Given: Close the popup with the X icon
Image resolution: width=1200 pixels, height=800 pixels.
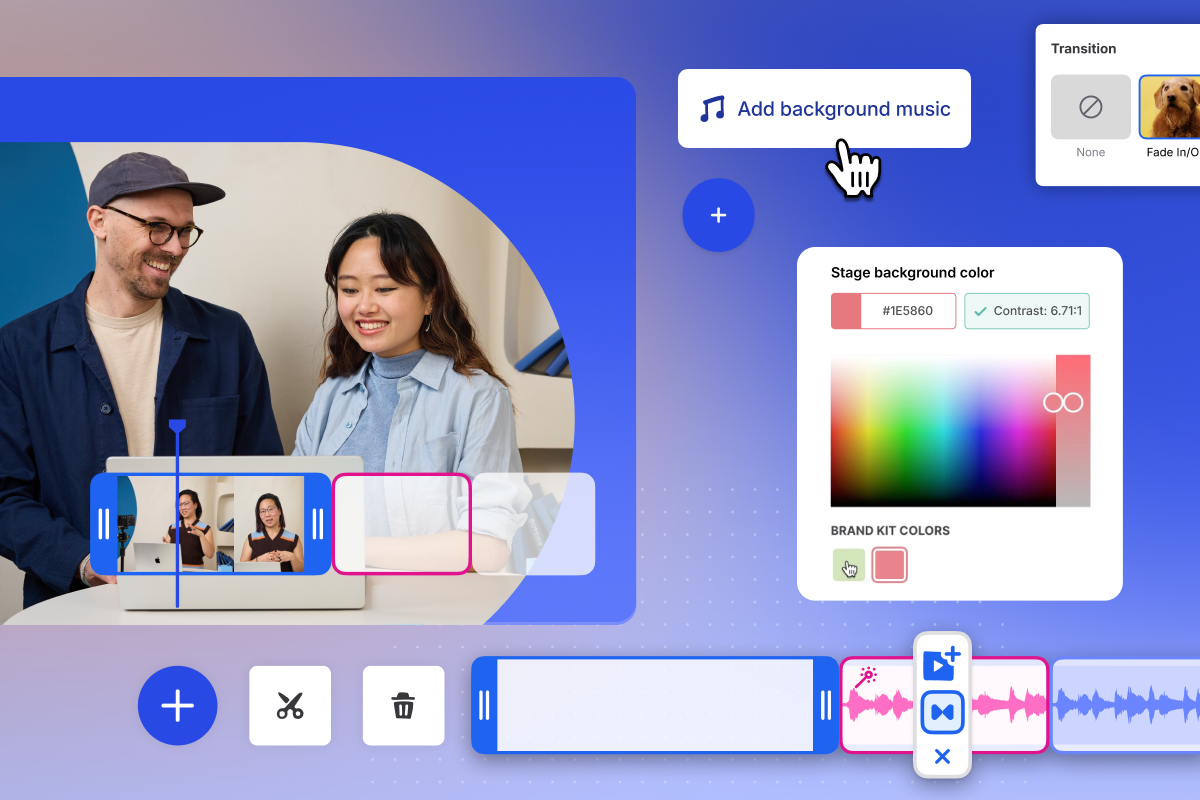Looking at the screenshot, I should tap(942, 757).
